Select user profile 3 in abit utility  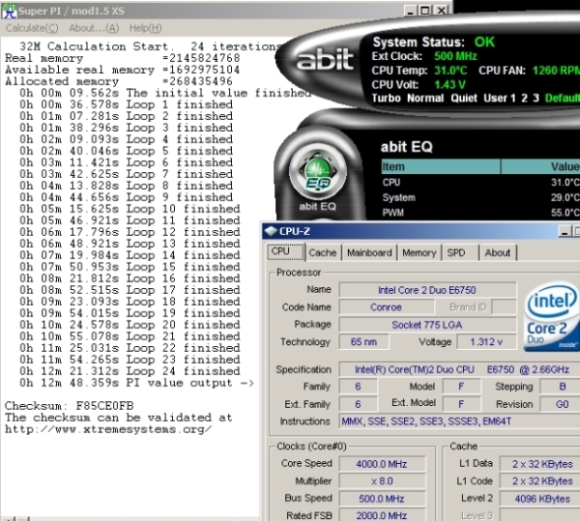(x=536, y=98)
